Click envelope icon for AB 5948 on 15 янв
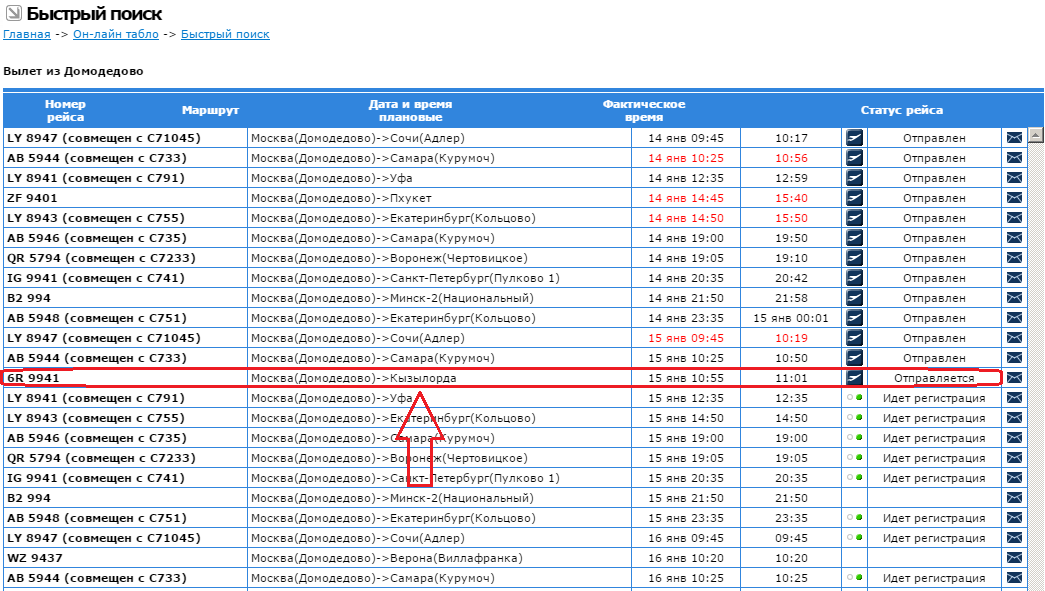1045x591 pixels. (x=1014, y=518)
